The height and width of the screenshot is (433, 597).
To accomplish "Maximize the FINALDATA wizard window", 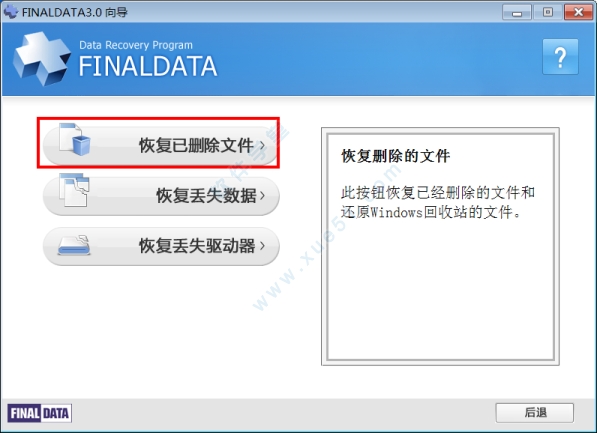I will pyautogui.click(x=548, y=12).
